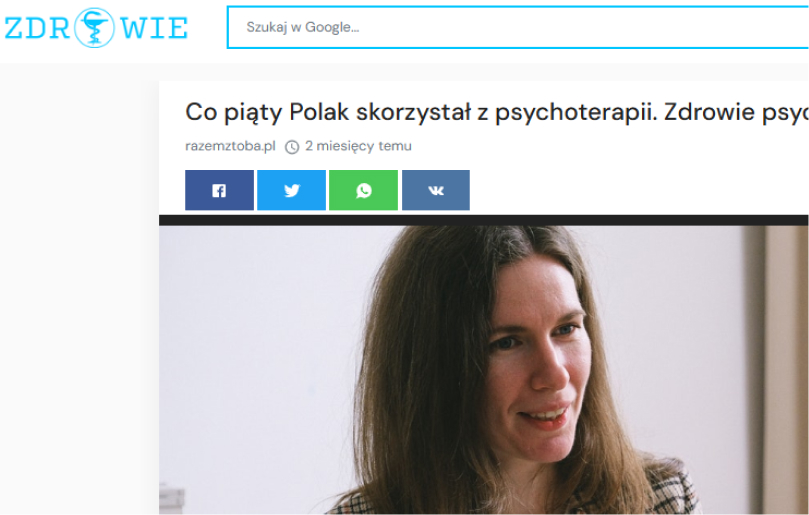Click the caduceus emblem in Zdrowie logo
Screen dimensions: 809x515
pos(94,28)
